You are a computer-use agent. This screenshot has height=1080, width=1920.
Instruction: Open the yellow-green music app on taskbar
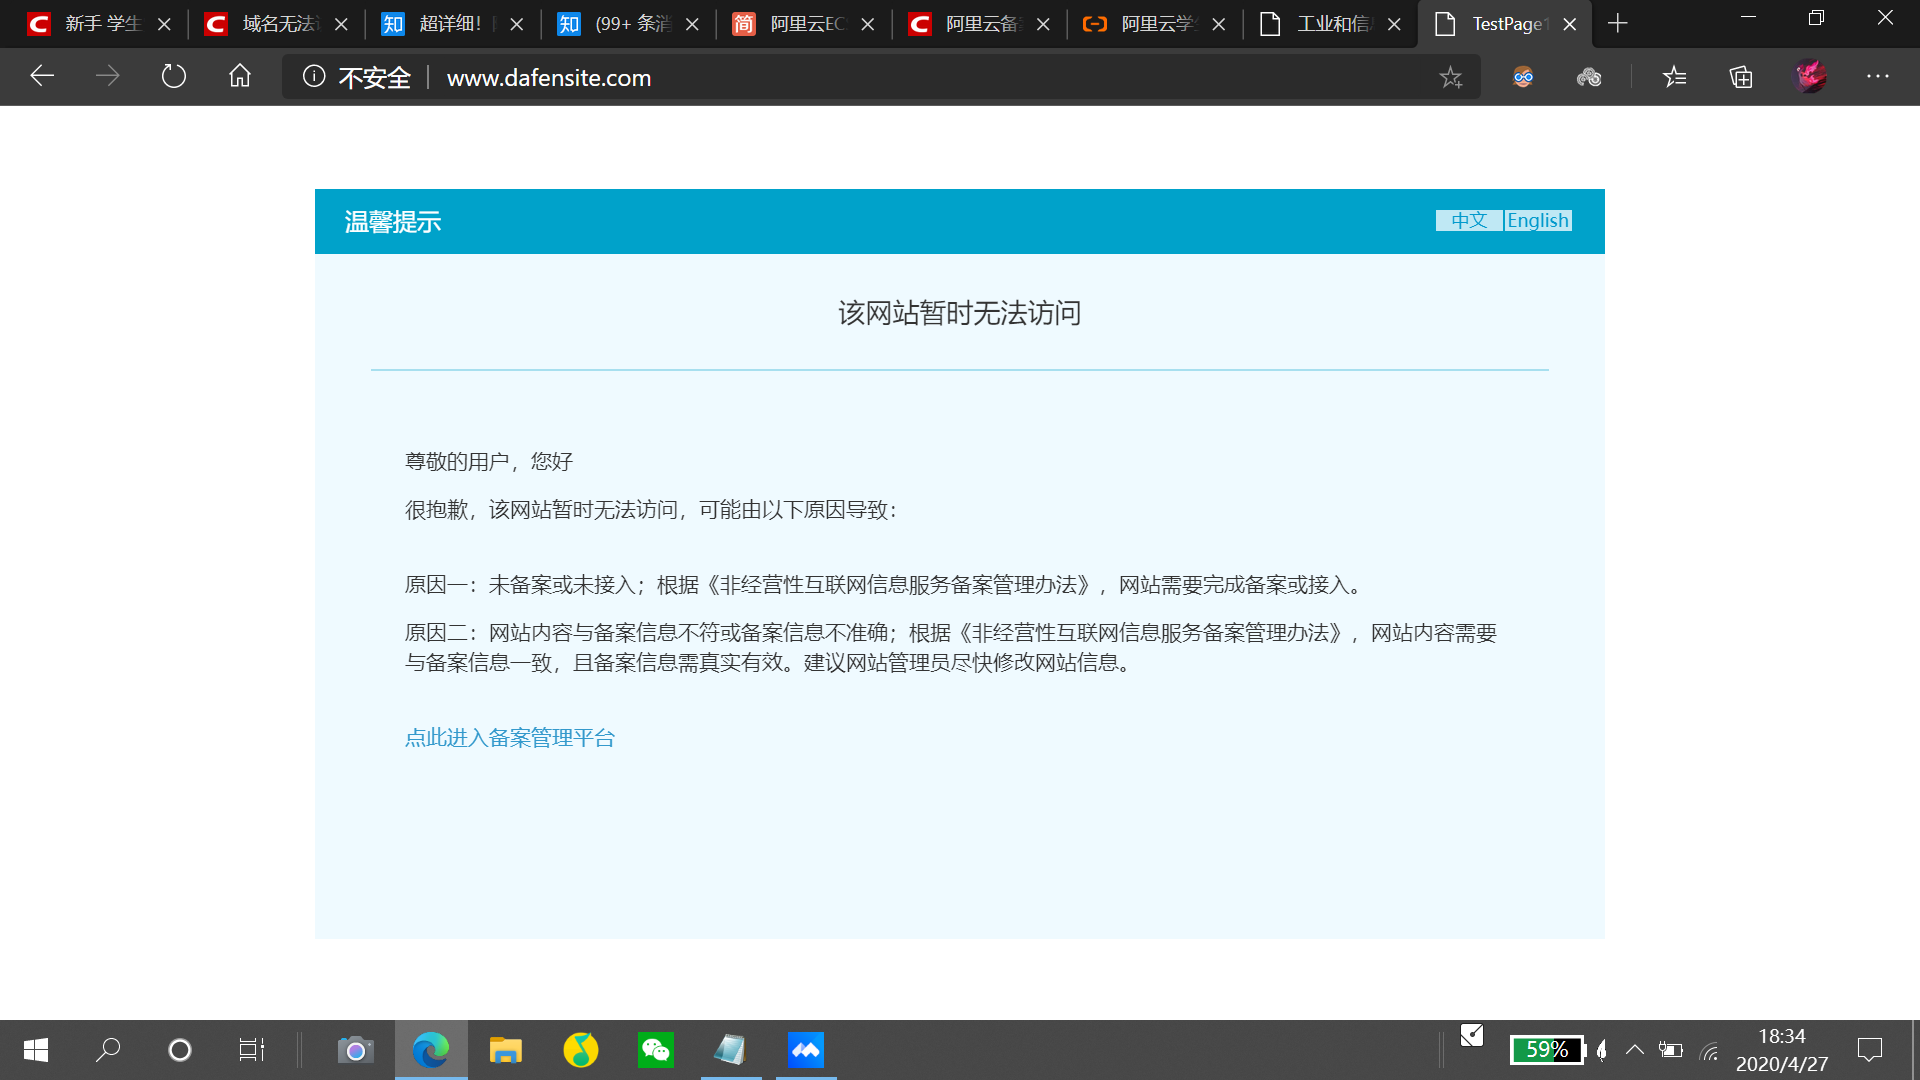tap(581, 1050)
